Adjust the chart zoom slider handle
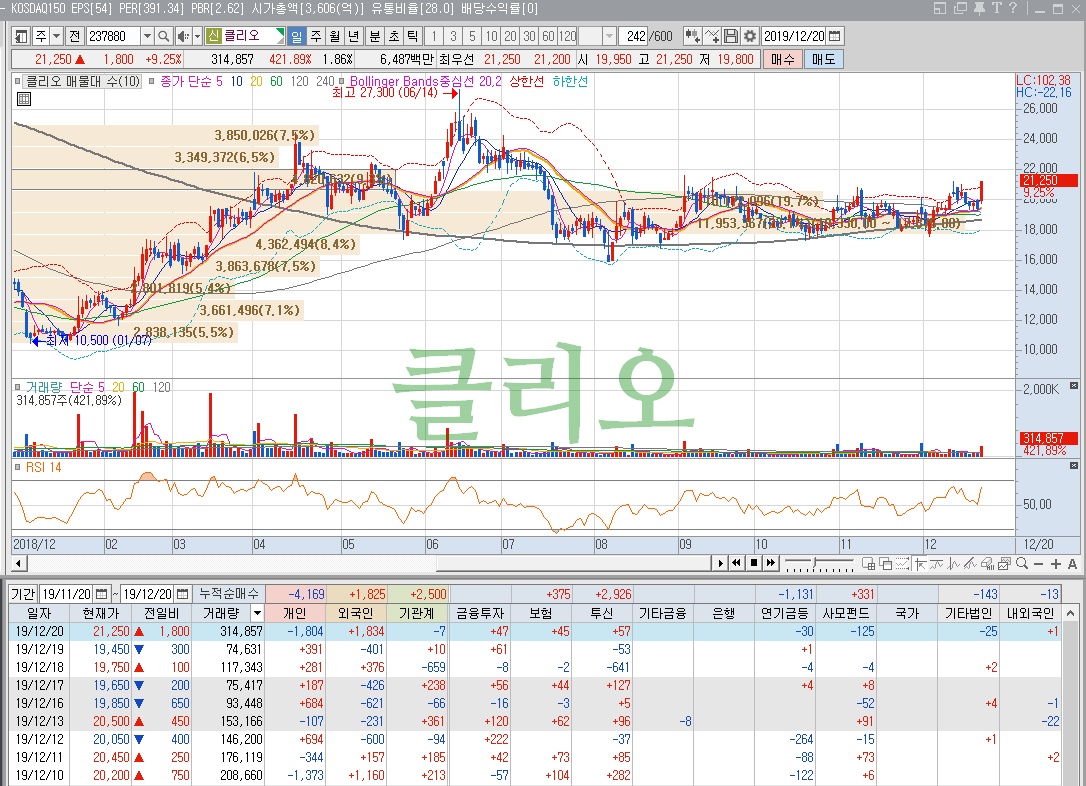This screenshot has height=786, width=1086. coord(816,562)
